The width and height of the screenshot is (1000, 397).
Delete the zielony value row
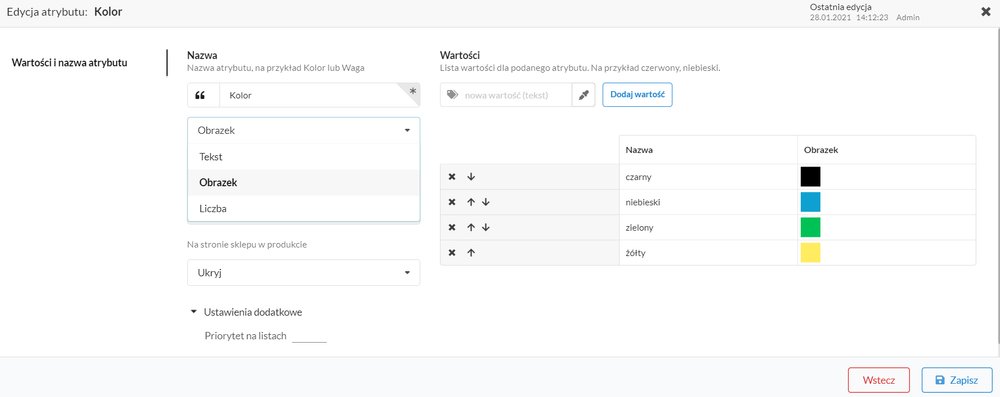click(452, 228)
